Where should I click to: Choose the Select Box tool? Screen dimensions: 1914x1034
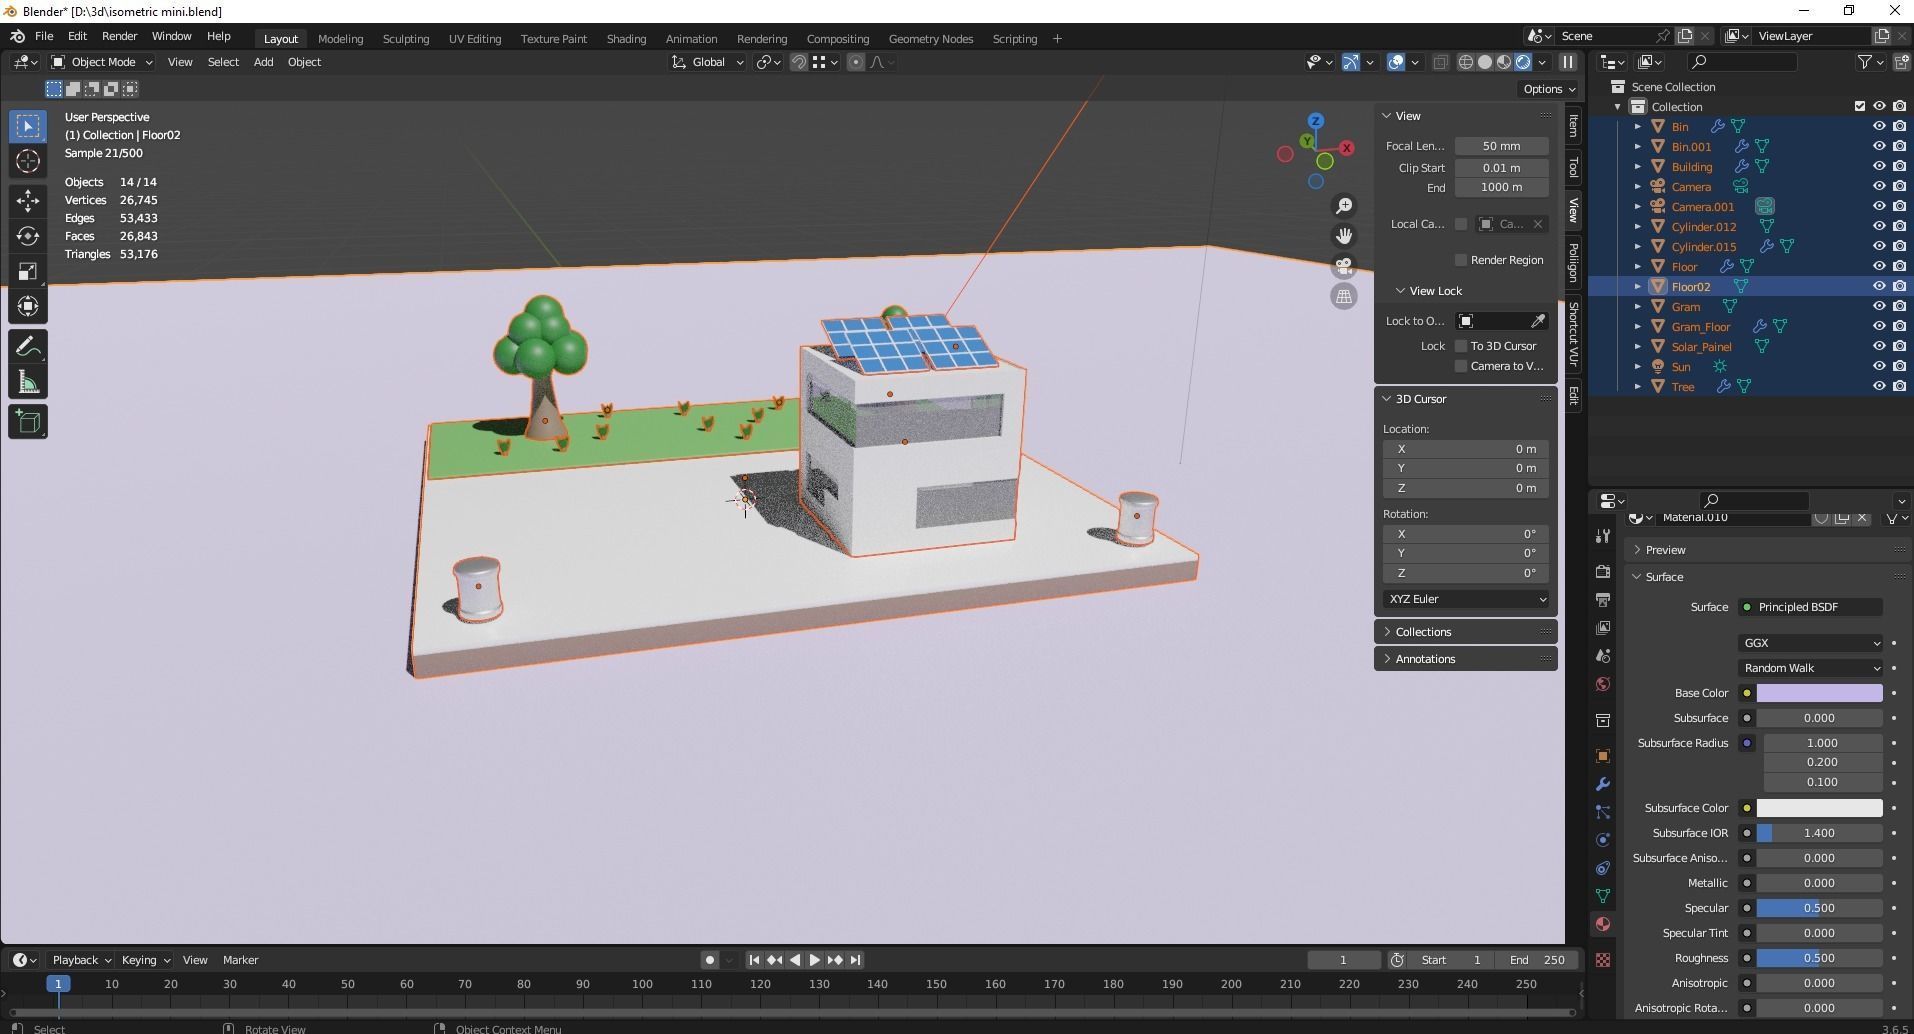tap(28, 126)
